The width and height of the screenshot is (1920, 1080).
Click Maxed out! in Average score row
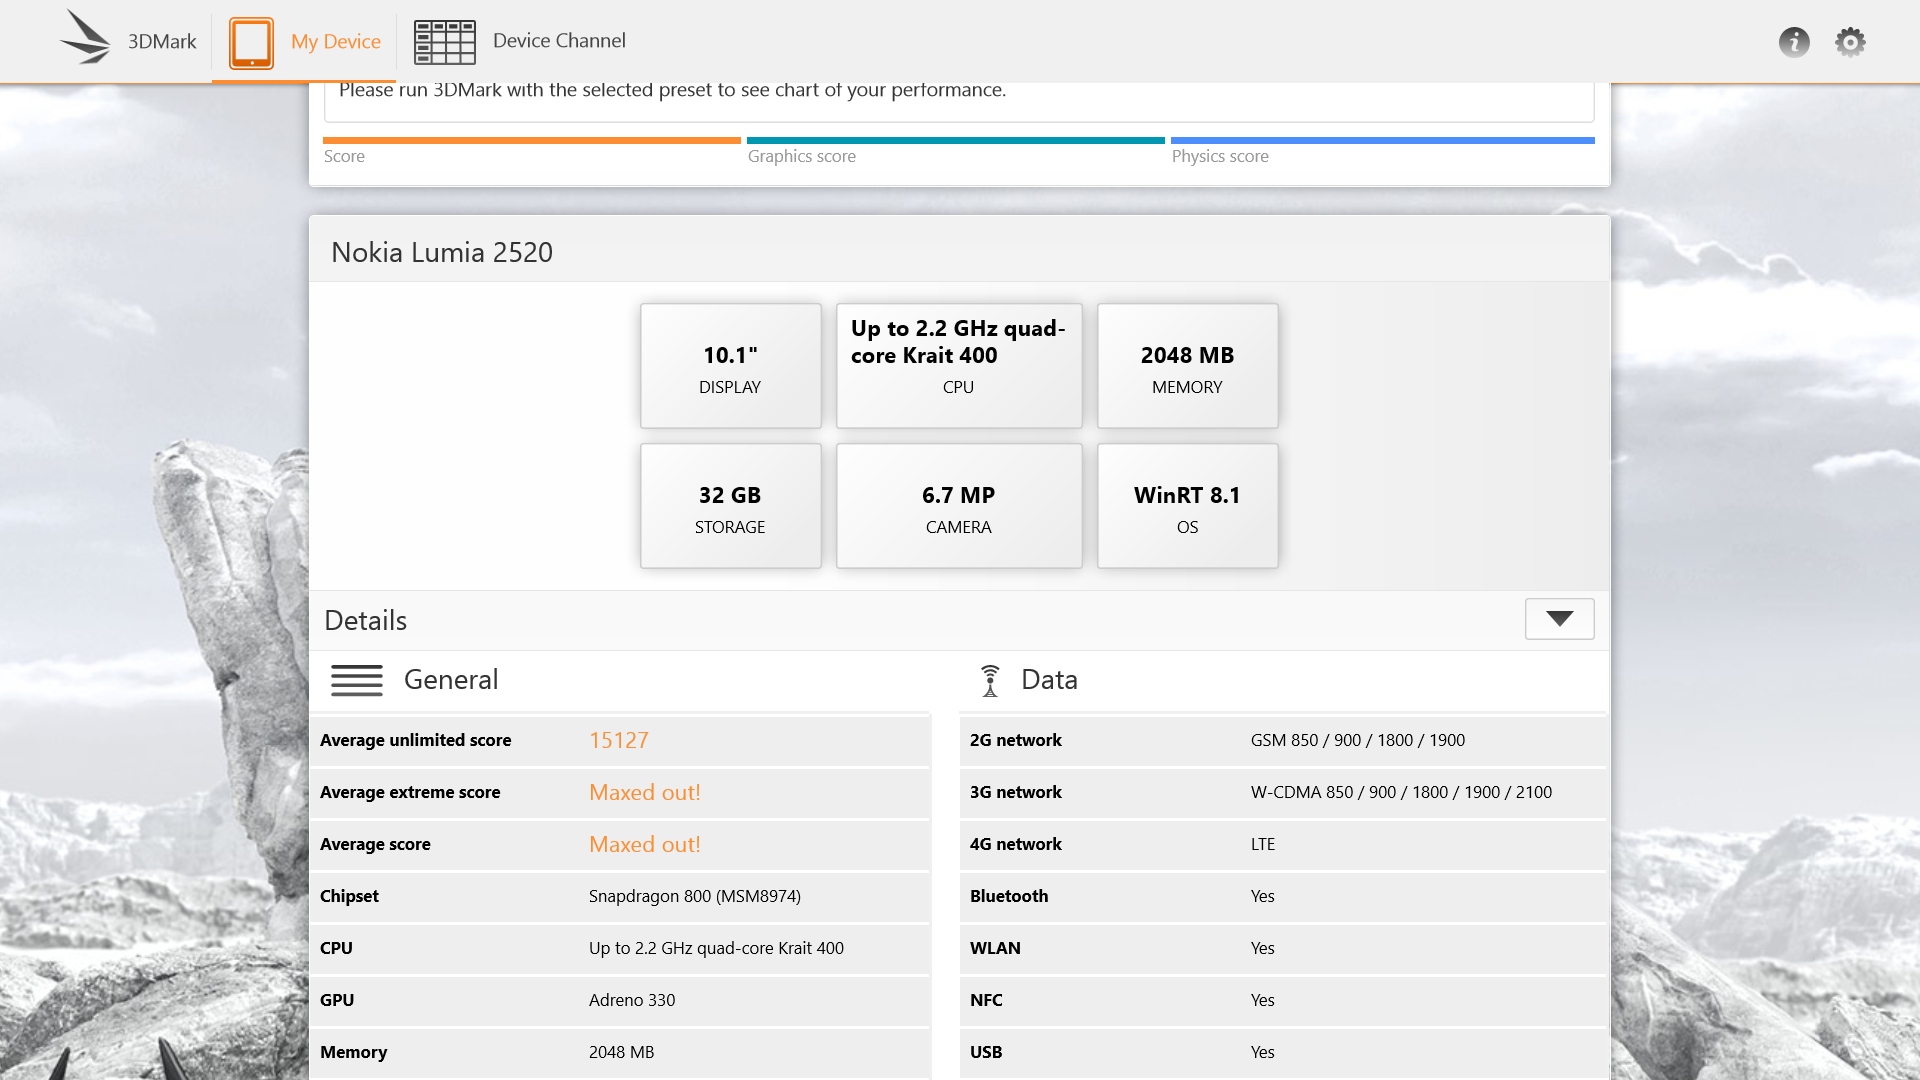(645, 844)
